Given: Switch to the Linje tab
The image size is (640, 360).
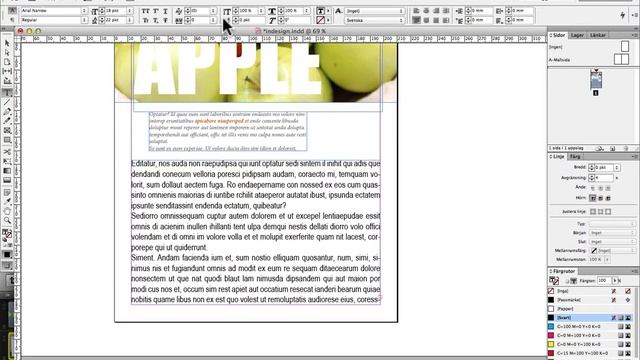Looking at the screenshot, I should point(558,157).
